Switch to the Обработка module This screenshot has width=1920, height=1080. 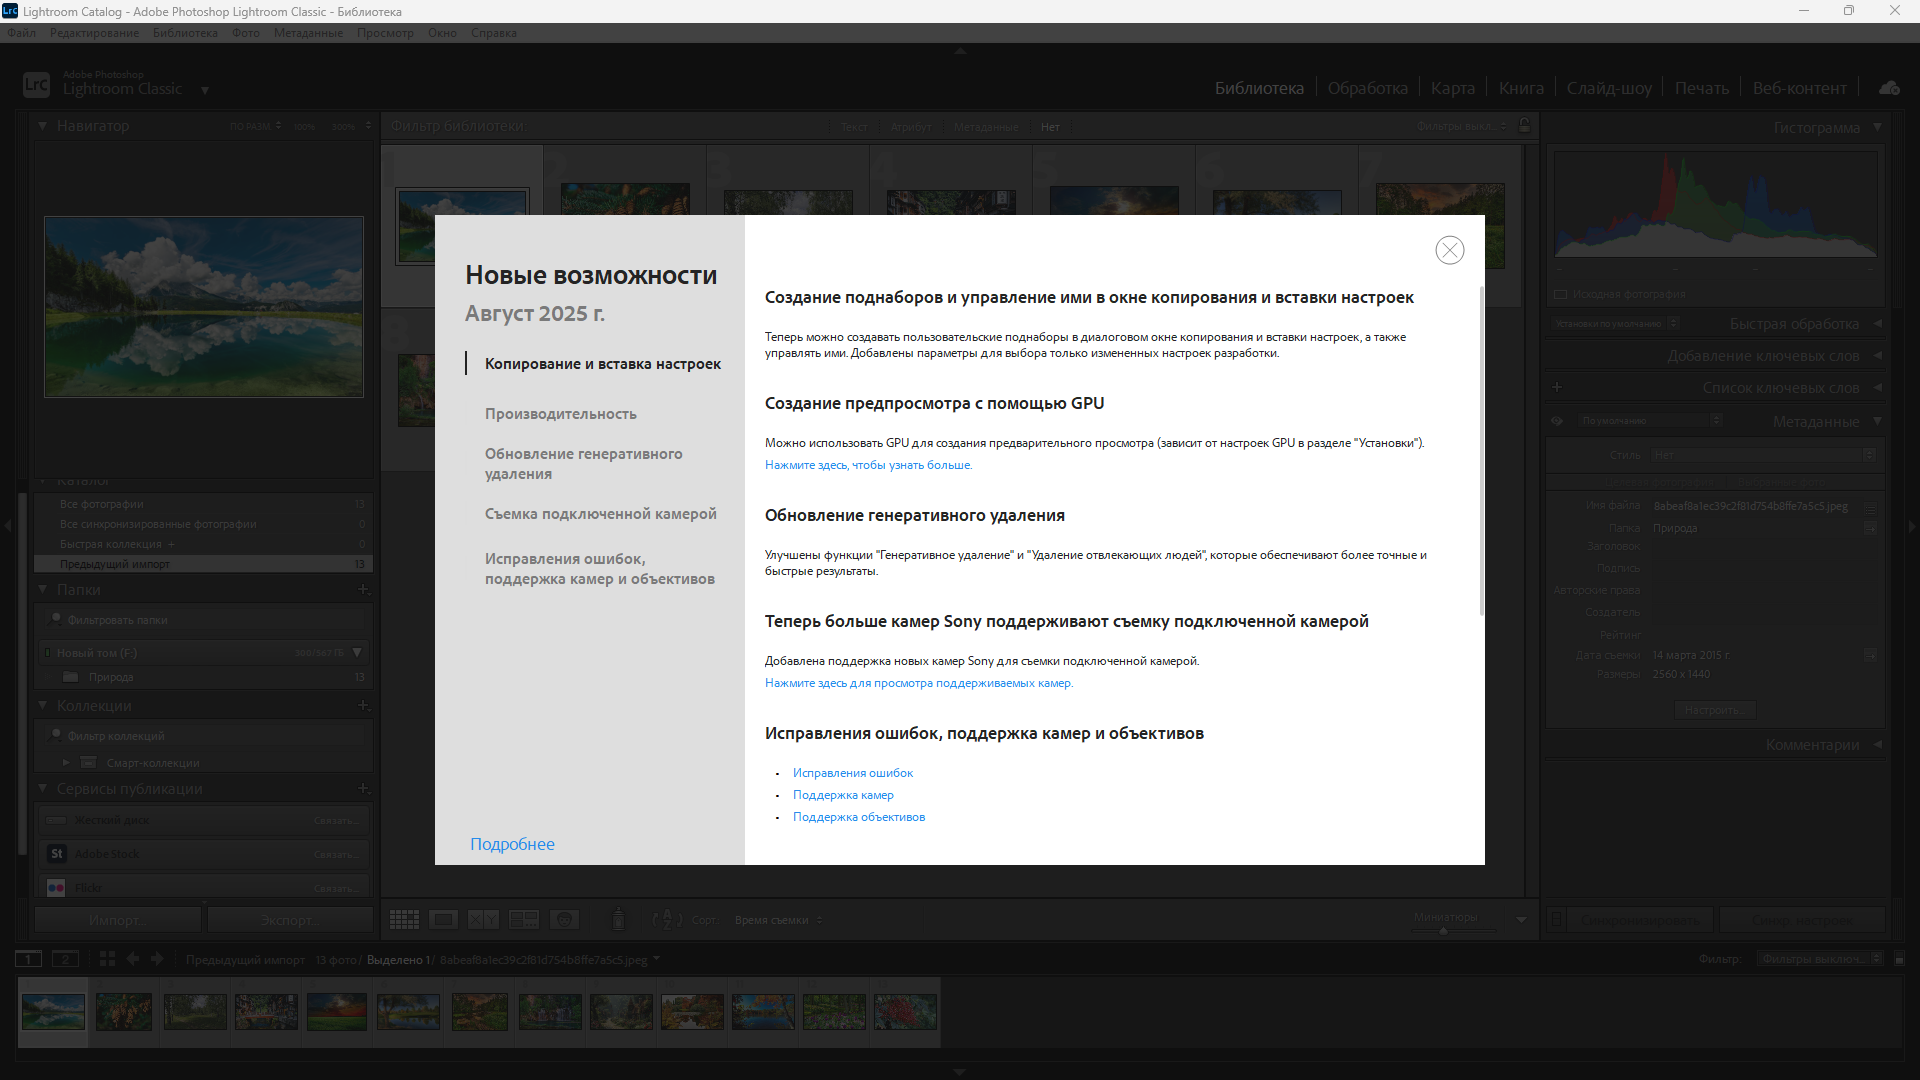point(1367,88)
